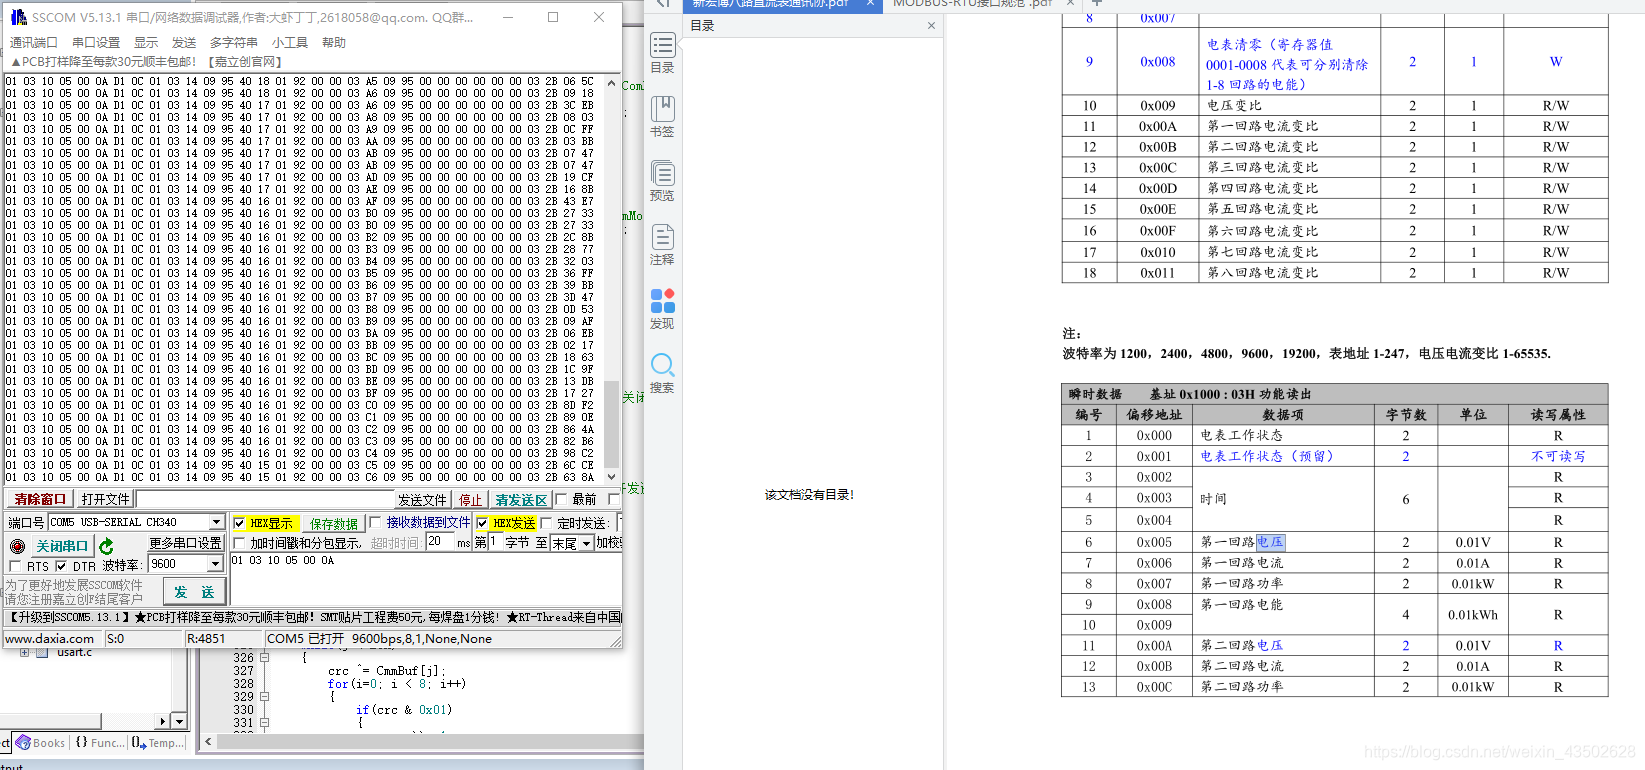Click the 更多串口设置 button
This screenshot has height=770, width=1645.
(185, 543)
